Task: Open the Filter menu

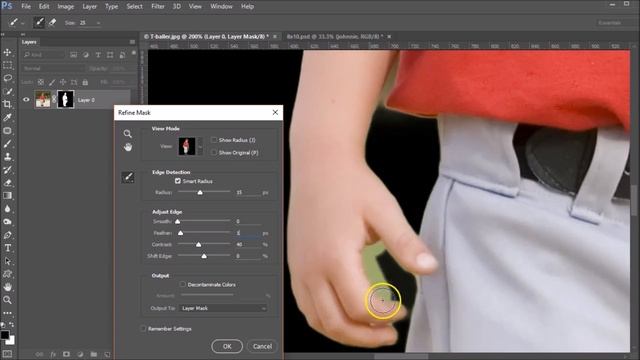Action: tap(158, 6)
